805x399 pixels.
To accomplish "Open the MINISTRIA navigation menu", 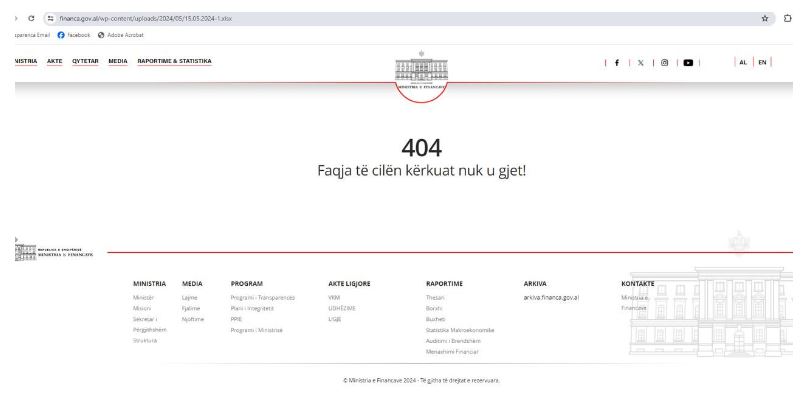I will [26, 61].
